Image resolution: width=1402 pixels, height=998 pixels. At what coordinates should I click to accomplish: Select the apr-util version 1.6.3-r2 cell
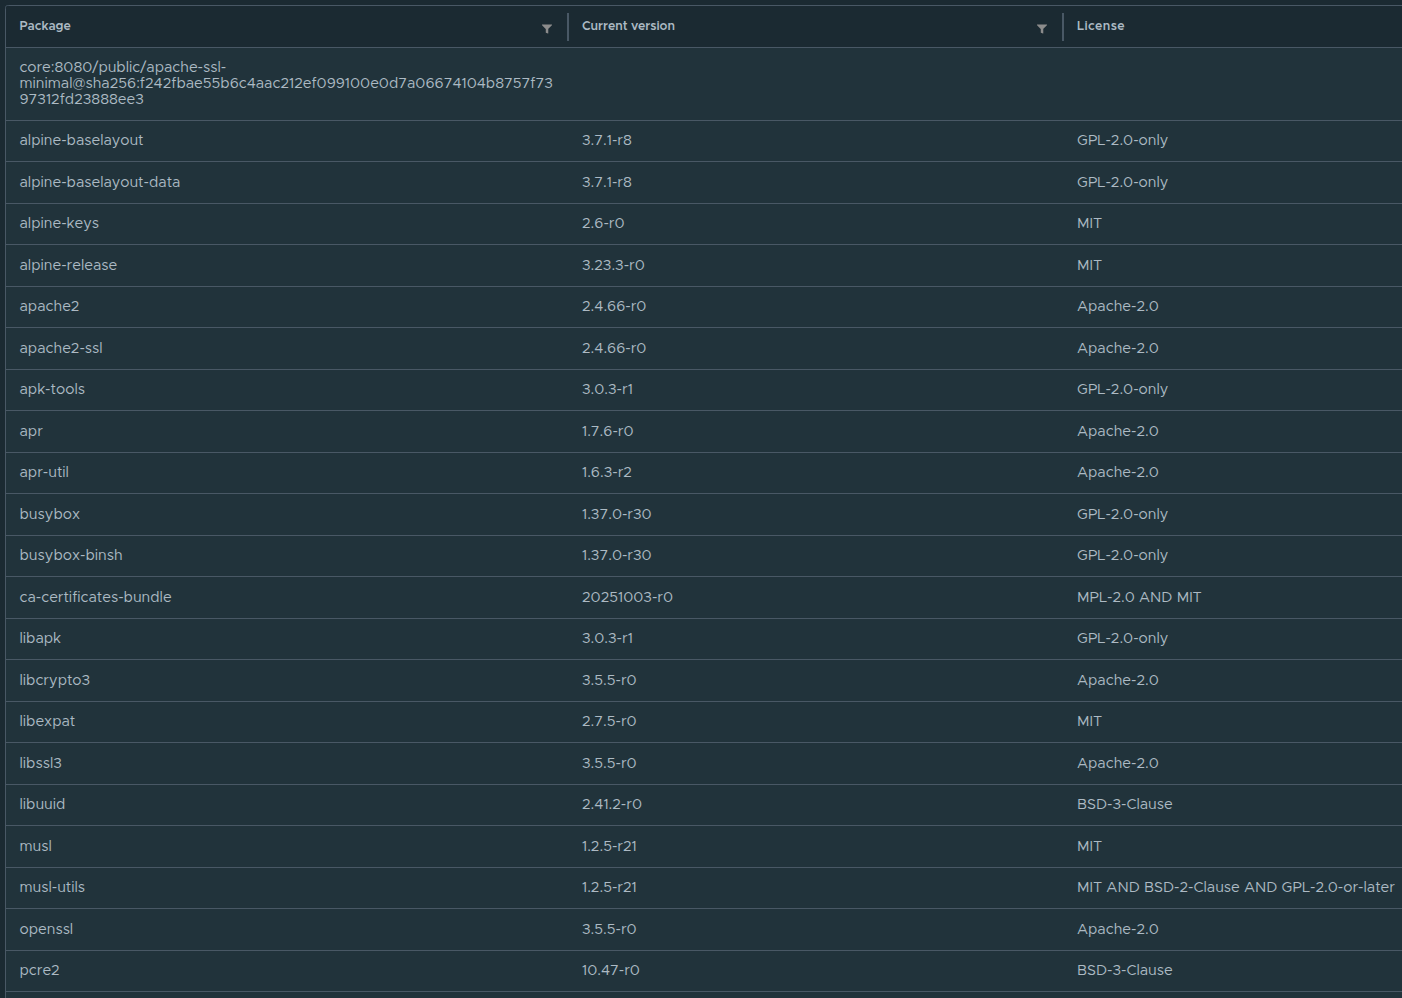[607, 473]
